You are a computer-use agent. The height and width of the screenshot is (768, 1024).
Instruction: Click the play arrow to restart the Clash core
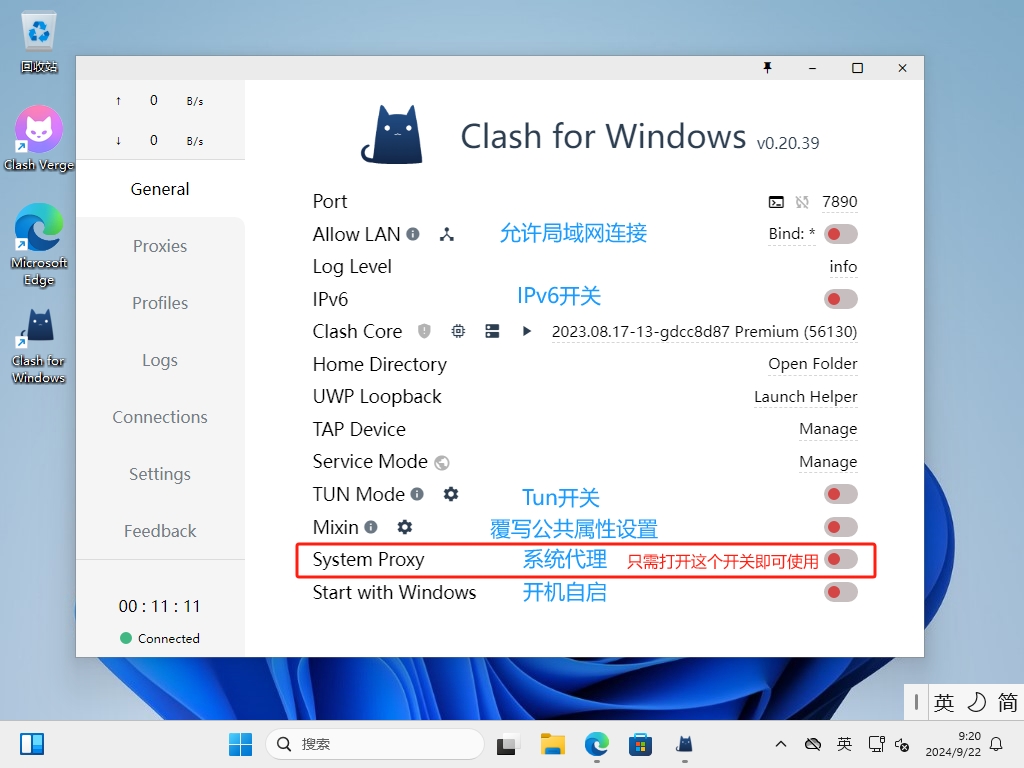(527, 331)
